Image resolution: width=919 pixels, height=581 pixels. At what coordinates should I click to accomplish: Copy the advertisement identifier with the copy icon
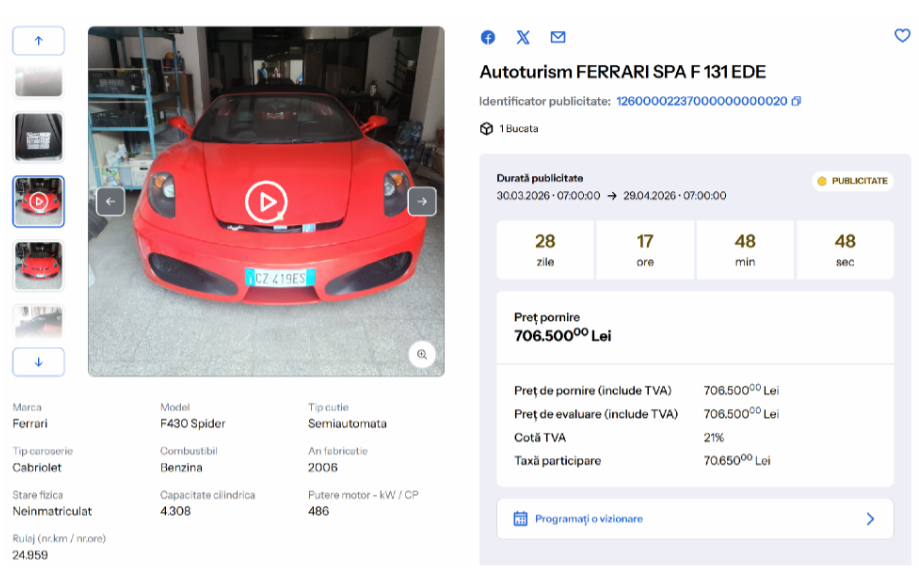tap(796, 101)
